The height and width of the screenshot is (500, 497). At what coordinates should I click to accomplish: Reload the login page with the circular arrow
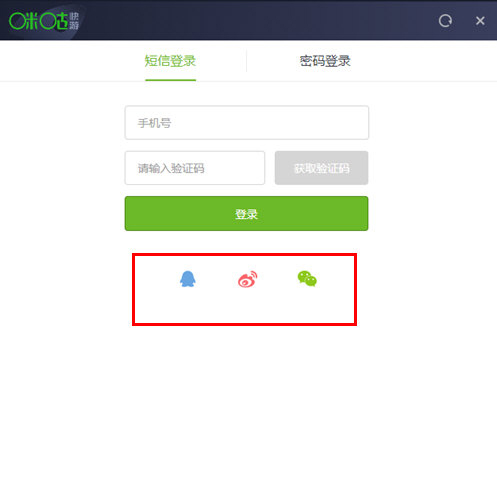(445, 21)
